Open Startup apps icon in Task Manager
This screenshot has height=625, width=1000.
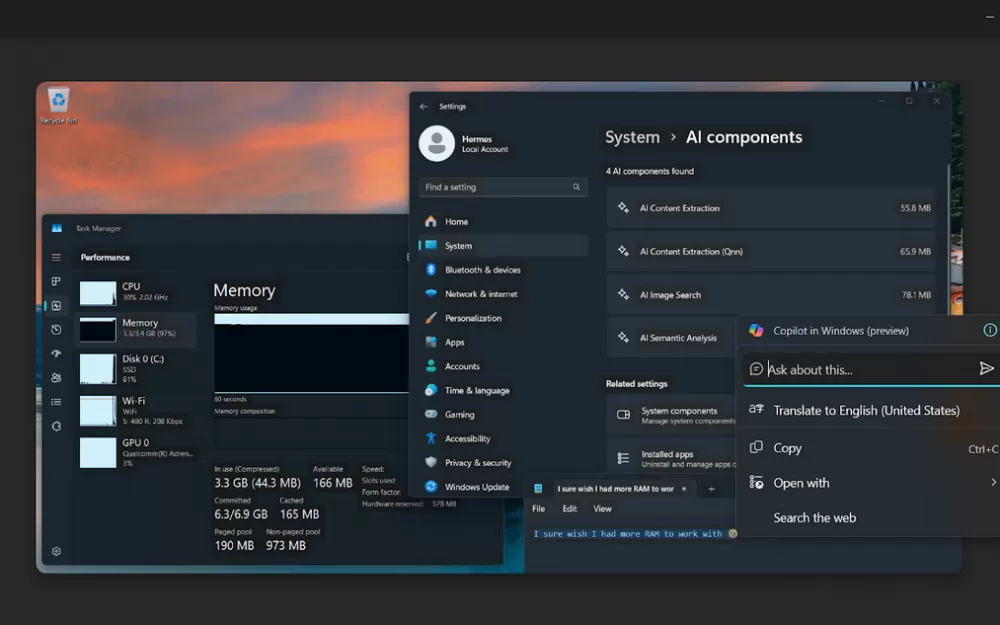pos(56,353)
